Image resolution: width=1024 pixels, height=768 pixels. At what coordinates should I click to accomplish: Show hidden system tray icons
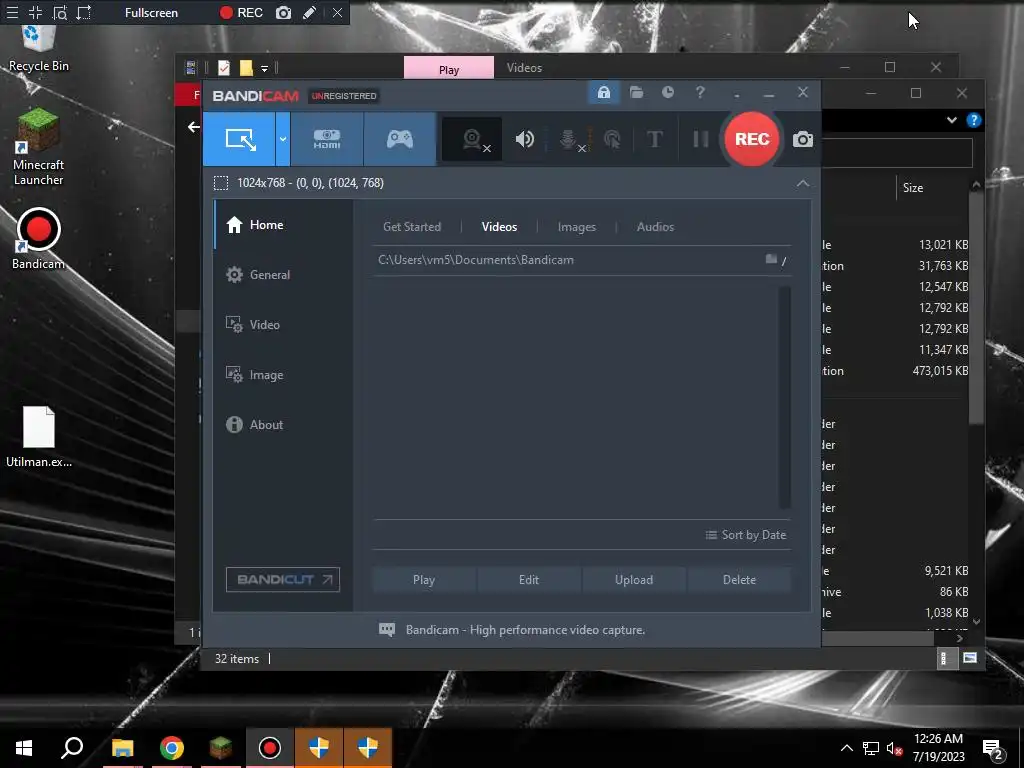tap(846, 748)
